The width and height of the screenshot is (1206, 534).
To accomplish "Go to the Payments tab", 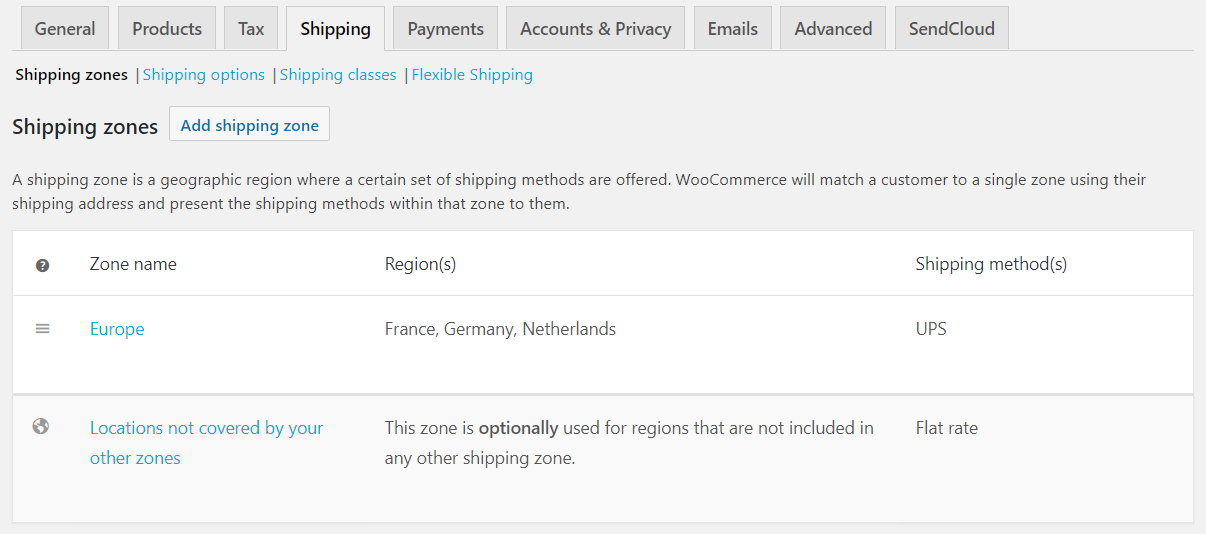I will 445,28.
